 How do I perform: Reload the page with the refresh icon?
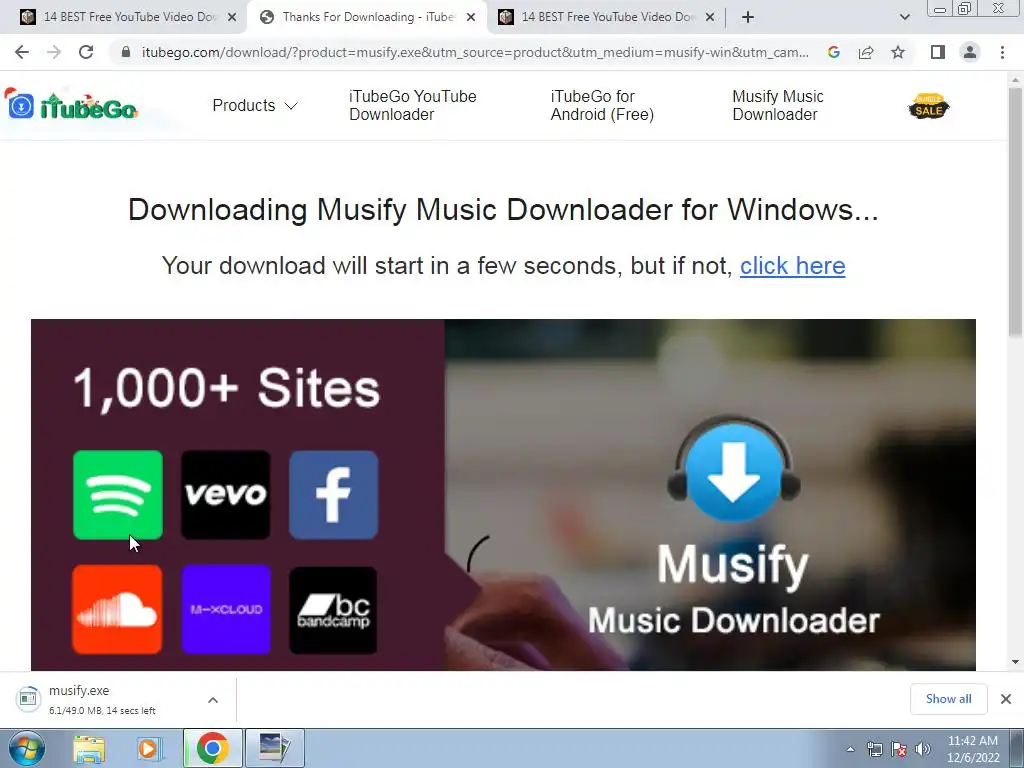point(86,52)
